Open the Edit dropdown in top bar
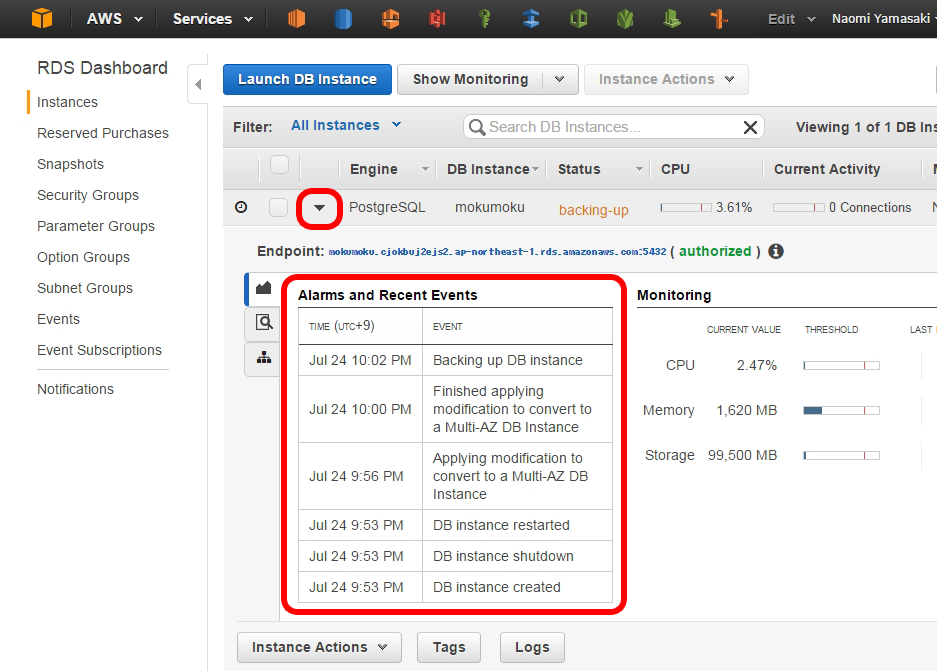This screenshot has width=937, height=671. (791, 19)
